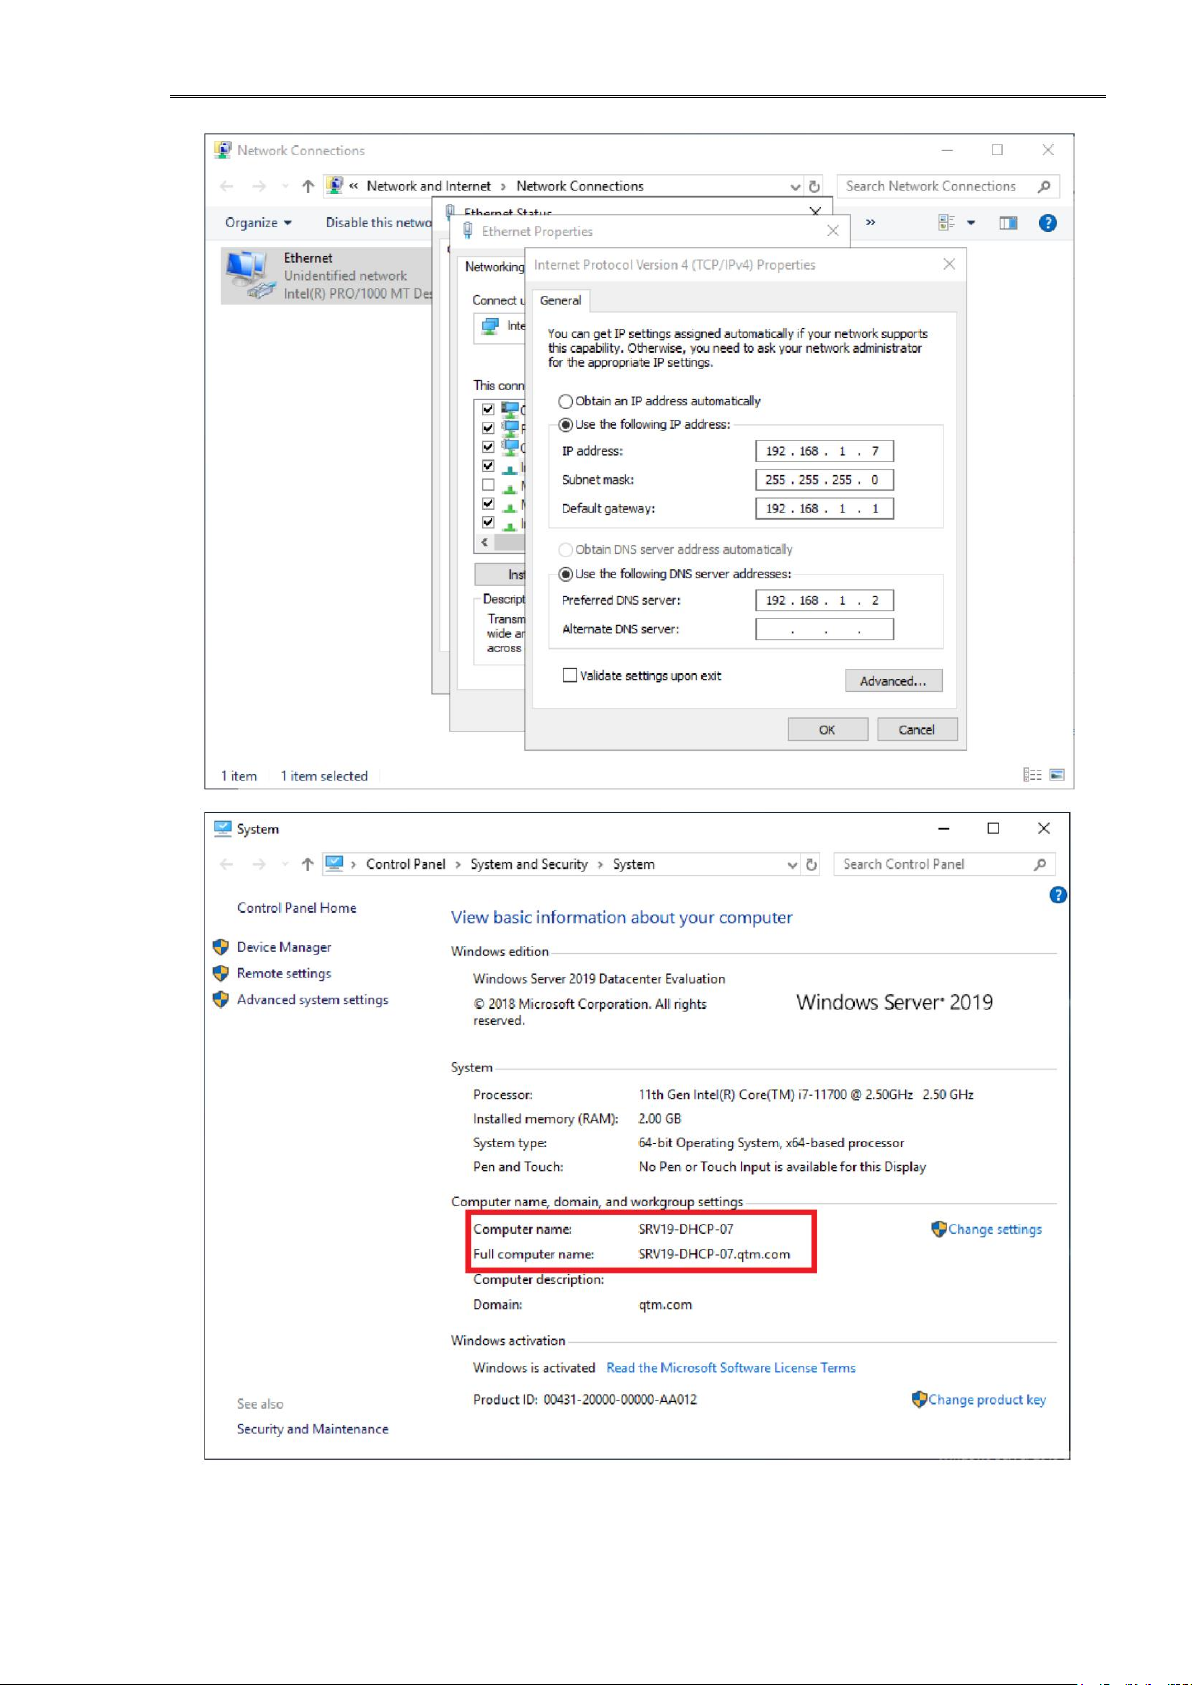The image size is (1192, 1685).
Task: Read the Microsoft Software License Terms
Action: (731, 1368)
